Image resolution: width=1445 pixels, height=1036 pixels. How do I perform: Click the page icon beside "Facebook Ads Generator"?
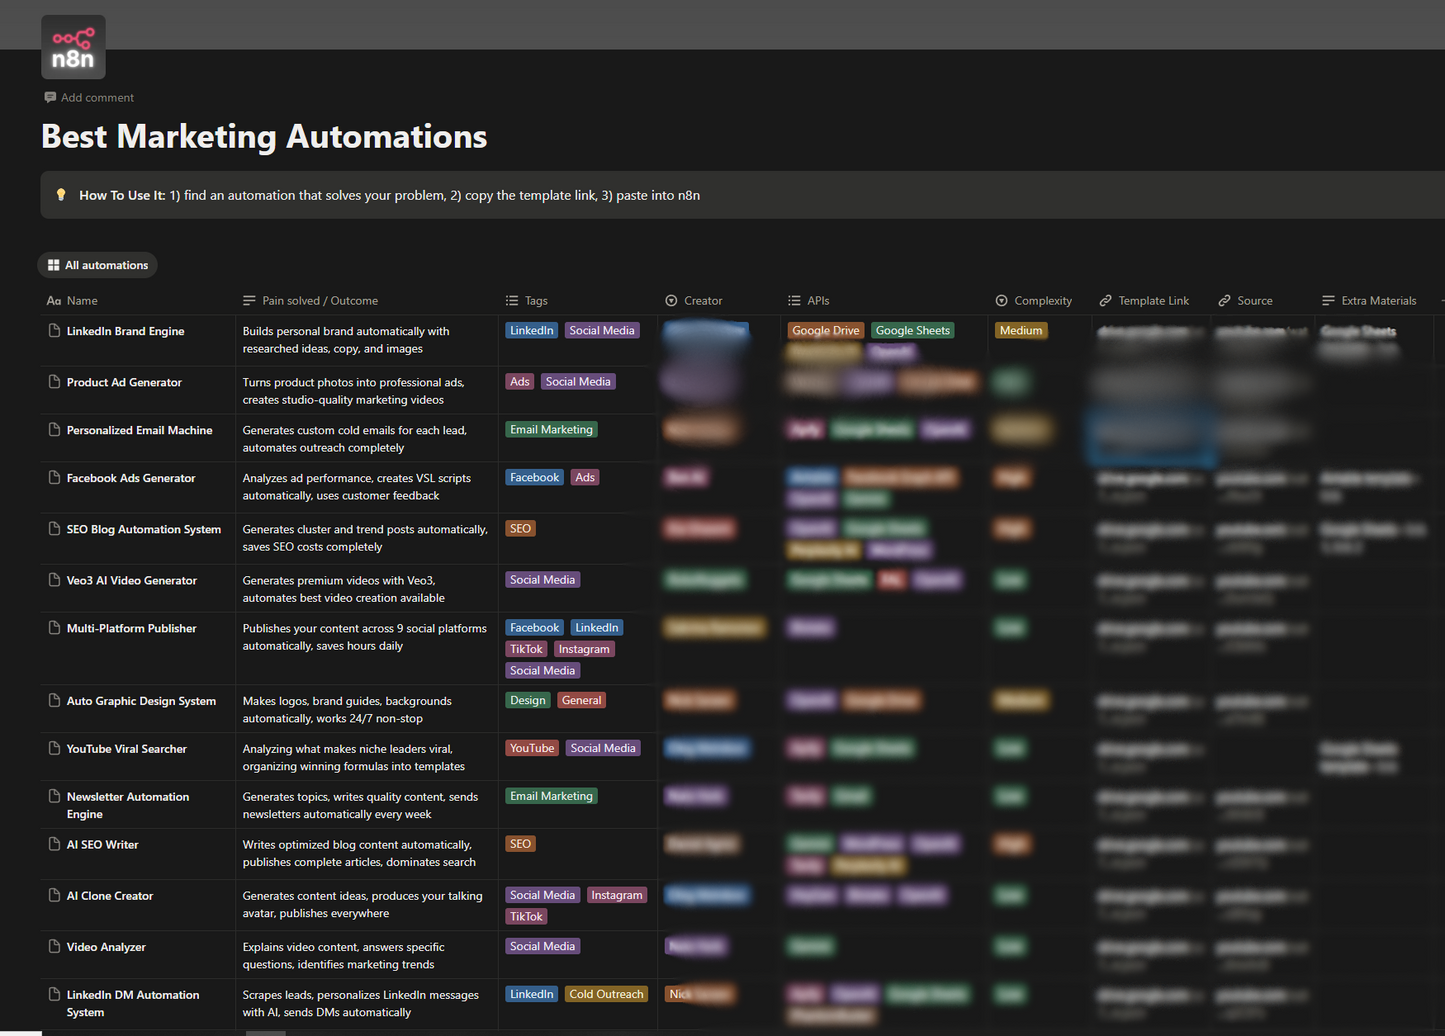[x=55, y=477]
